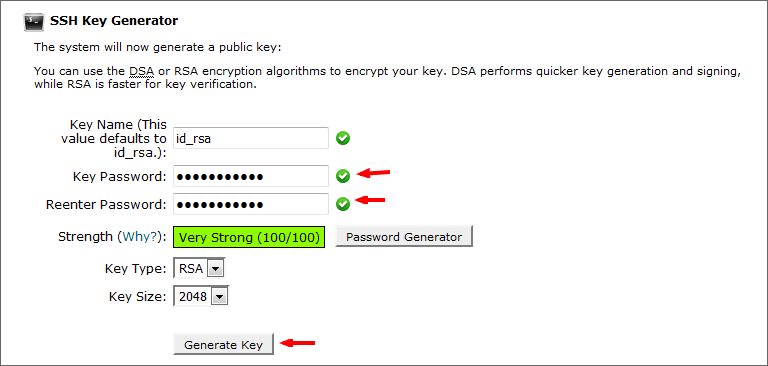
Task: Open the Password Generator
Action: (x=404, y=237)
